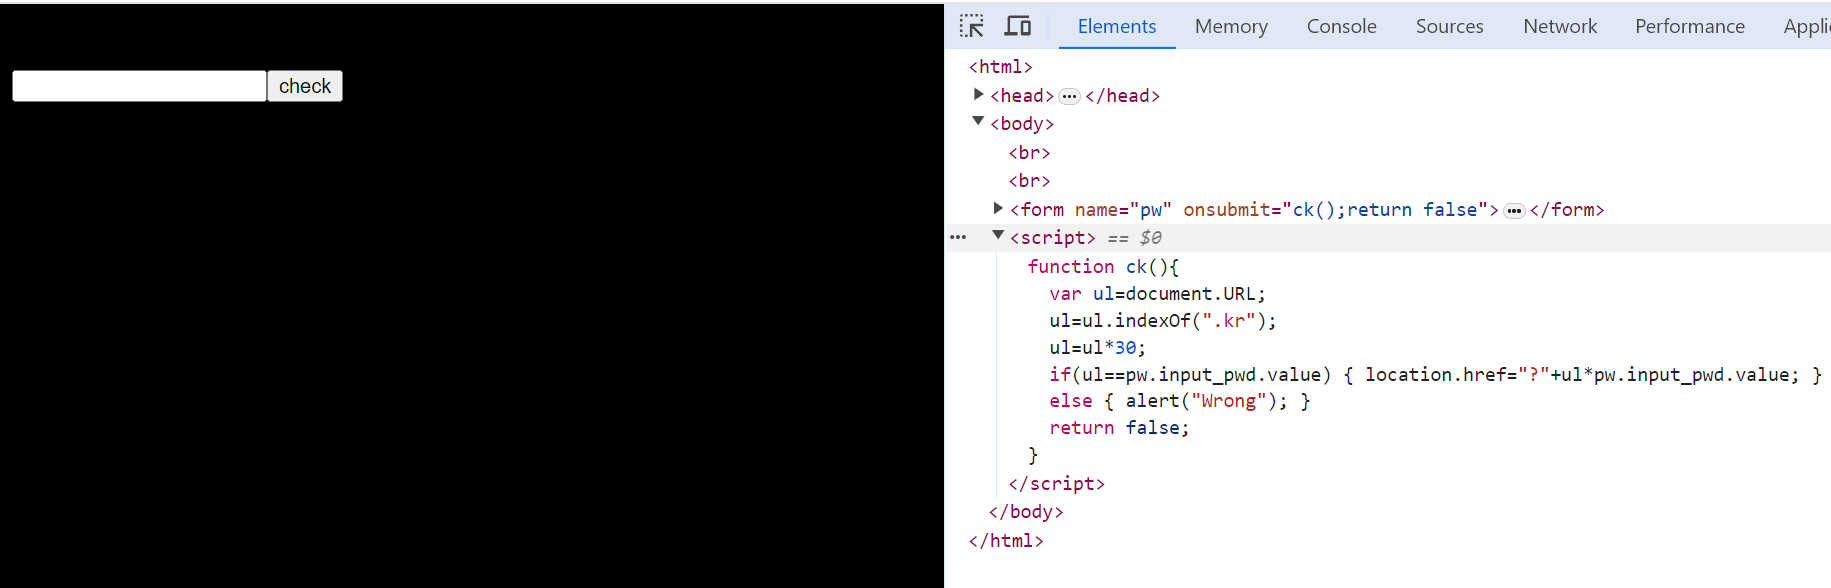Activate the inspect element picker icon

click(x=972, y=26)
